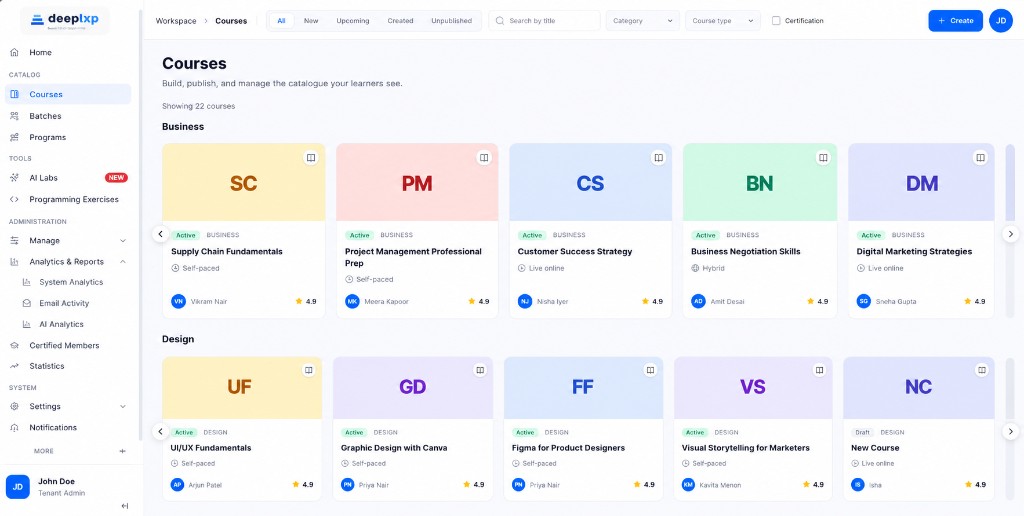Open the VS course thumbnail
Image resolution: width=1024 pixels, height=516 pixels.
(x=753, y=387)
